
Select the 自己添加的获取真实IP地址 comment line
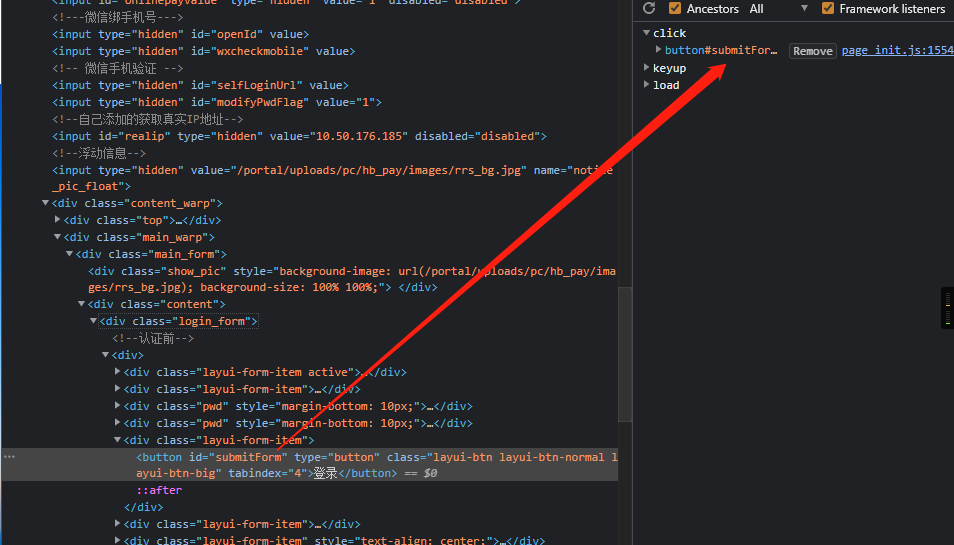tap(148, 119)
